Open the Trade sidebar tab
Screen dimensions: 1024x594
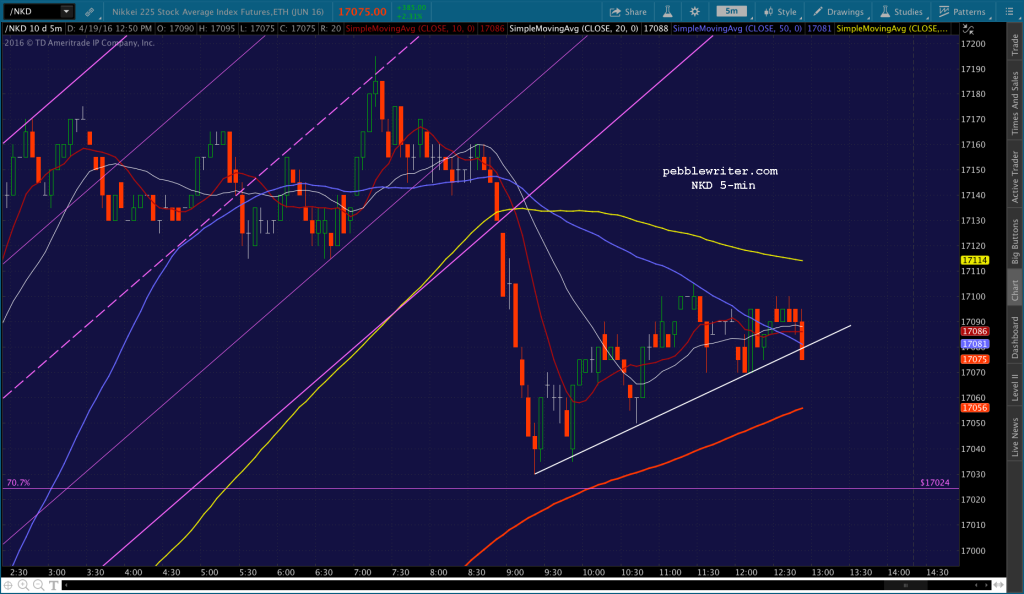pyautogui.click(x=1015, y=44)
